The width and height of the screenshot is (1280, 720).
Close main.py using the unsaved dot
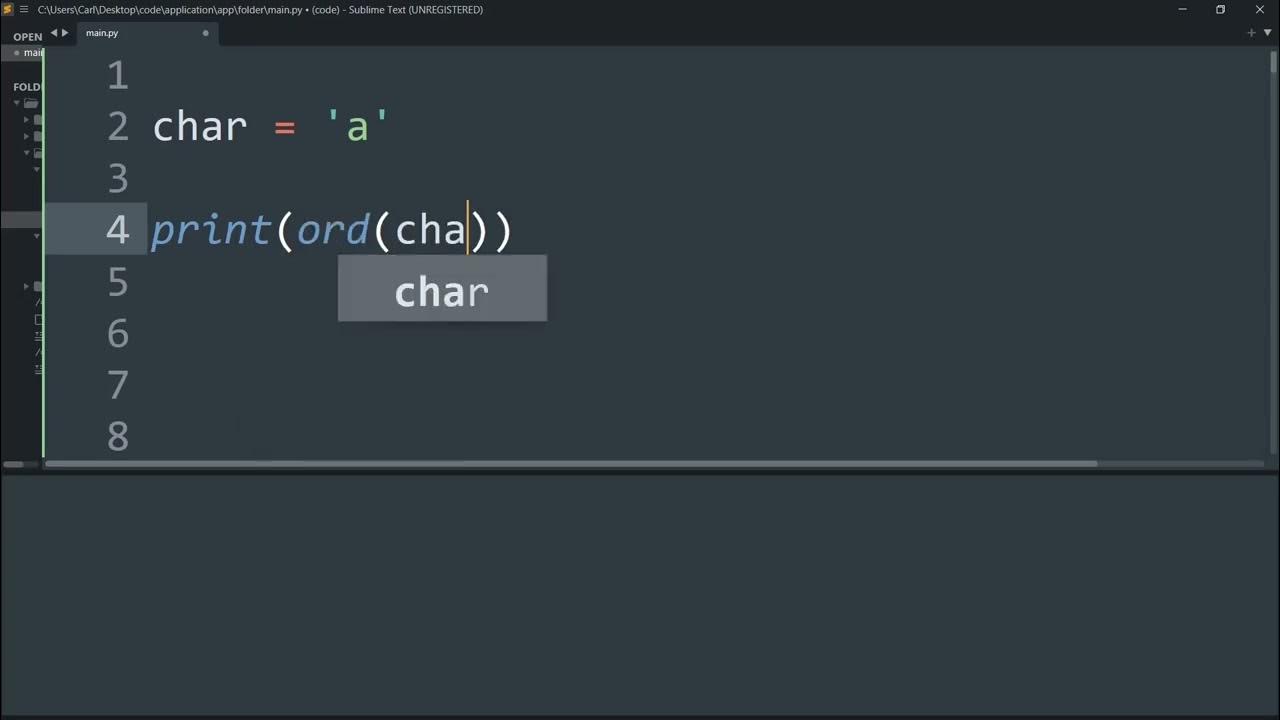click(x=206, y=33)
